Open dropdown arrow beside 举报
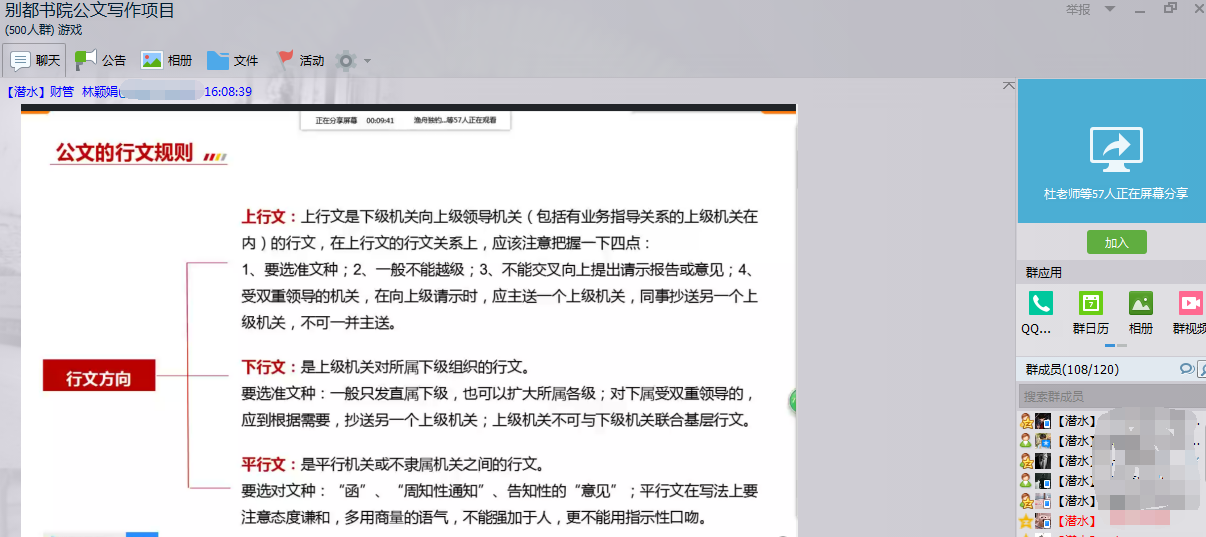 [x=1109, y=10]
